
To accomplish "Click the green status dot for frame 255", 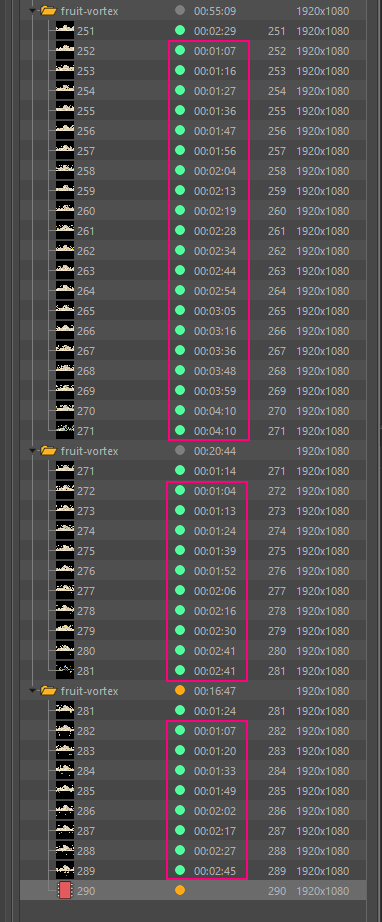I will (180, 111).
